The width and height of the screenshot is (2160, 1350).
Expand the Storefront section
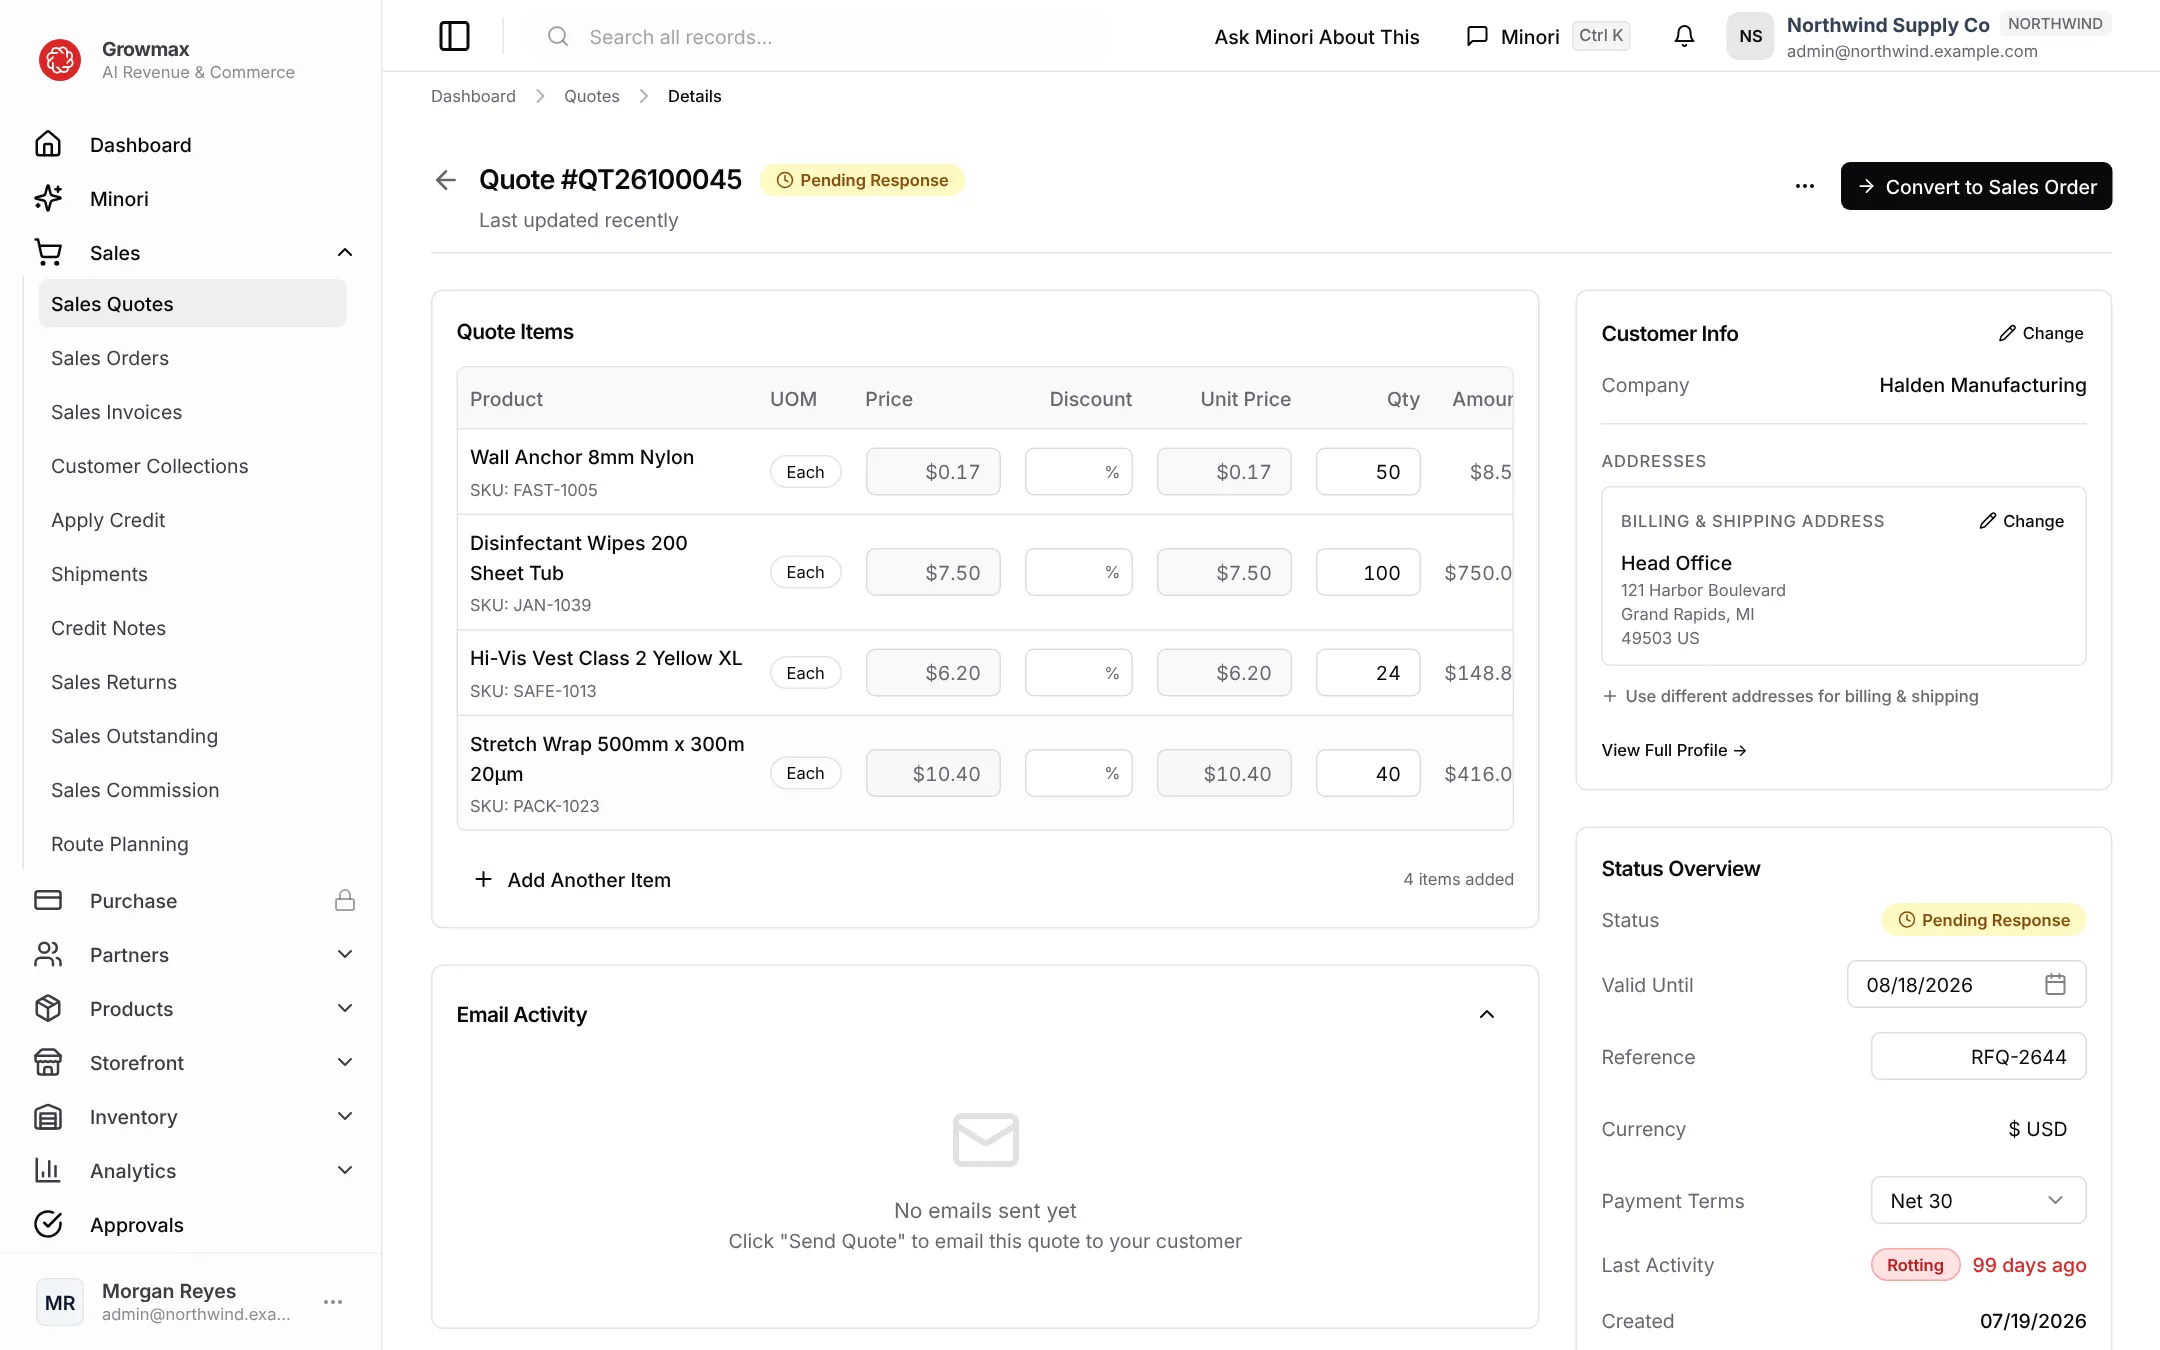click(345, 1062)
